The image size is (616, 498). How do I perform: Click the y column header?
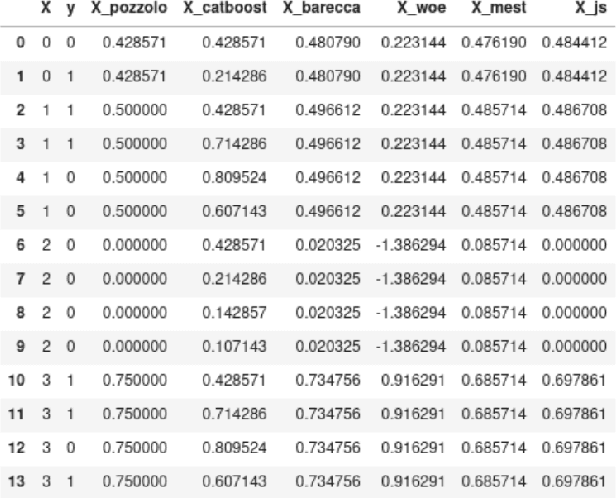tap(71, 9)
